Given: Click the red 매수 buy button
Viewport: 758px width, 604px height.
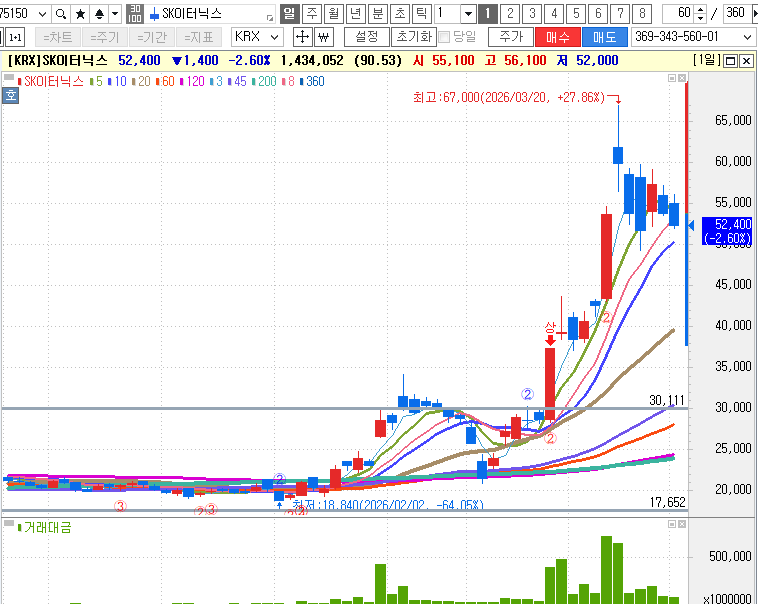Looking at the screenshot, I should click(558, 37).
